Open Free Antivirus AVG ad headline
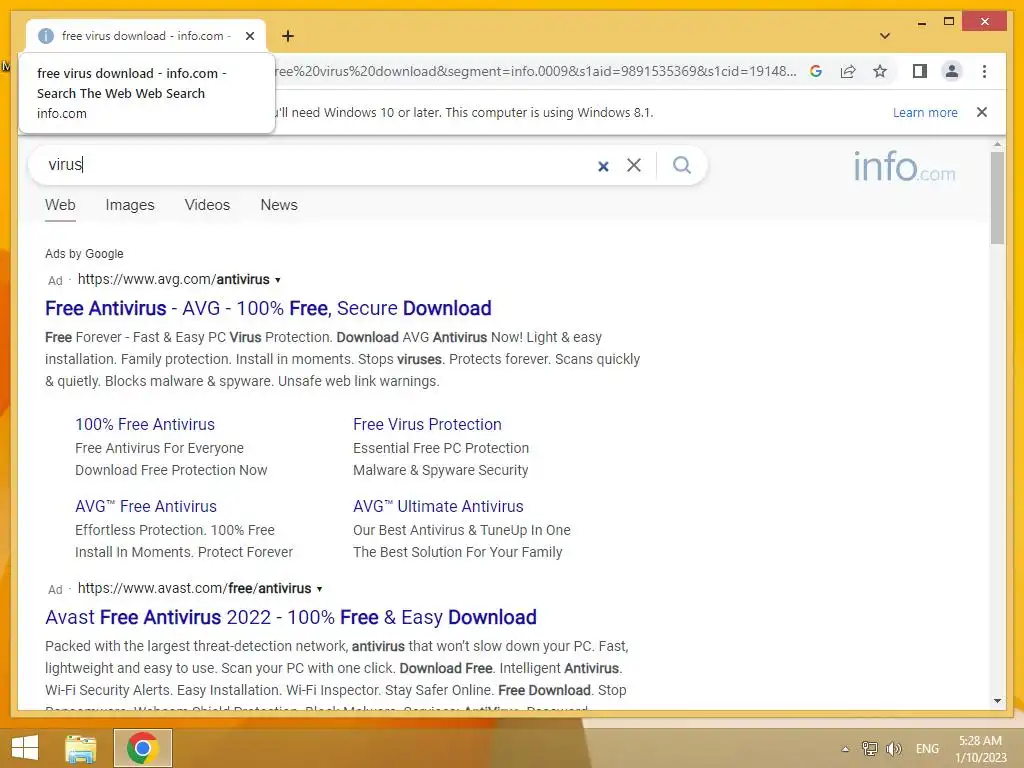The height and width of the screenshot is (768, 1024). pyautogui.click(x=268, y=308)
